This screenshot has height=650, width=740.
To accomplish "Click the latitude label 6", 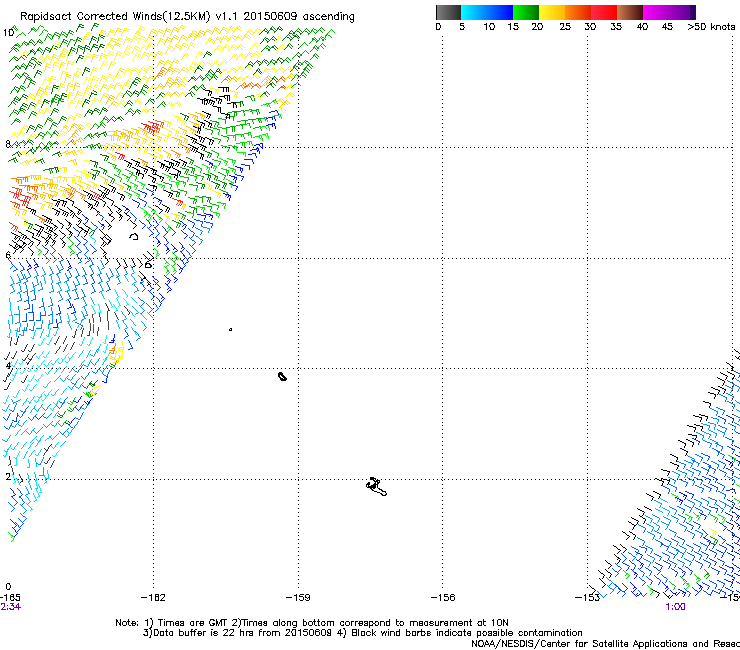I will pyautogui.click(x=8, y=255).
